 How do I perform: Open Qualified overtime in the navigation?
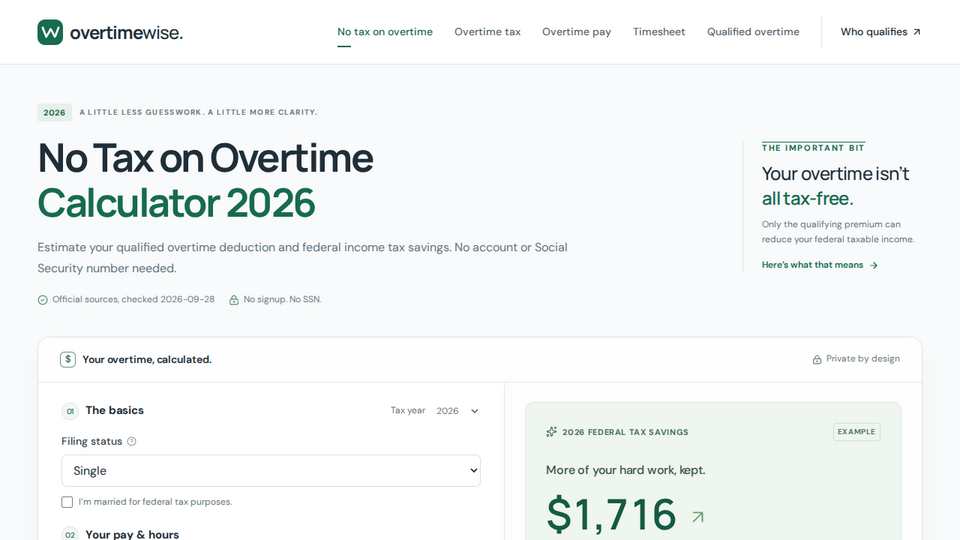753,32
